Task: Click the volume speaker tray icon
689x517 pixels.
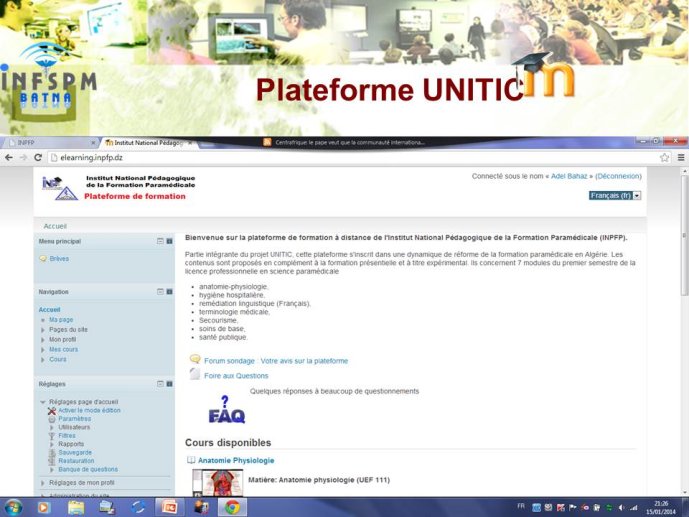Action: click(x=621, y=508)
